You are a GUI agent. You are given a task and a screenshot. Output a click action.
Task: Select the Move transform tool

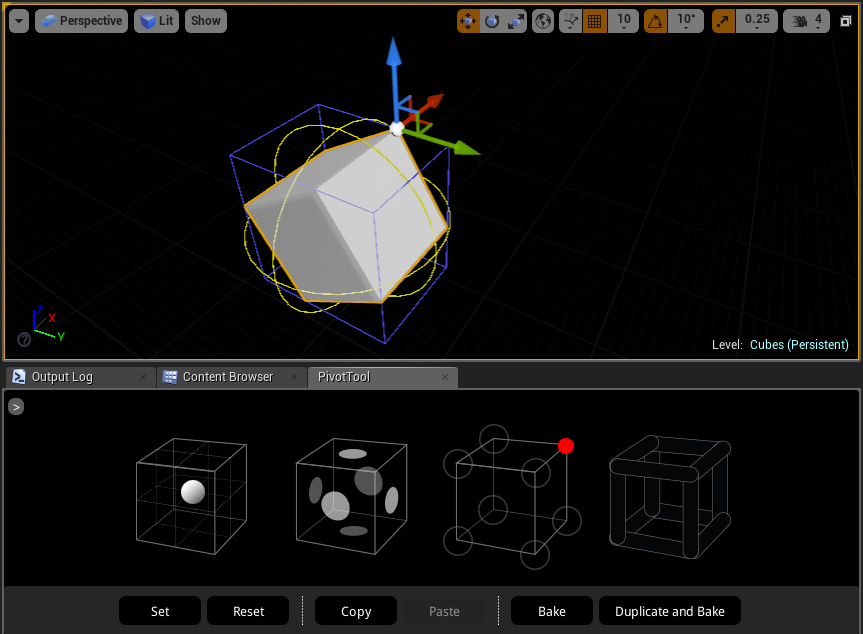[x=468, y=20]
